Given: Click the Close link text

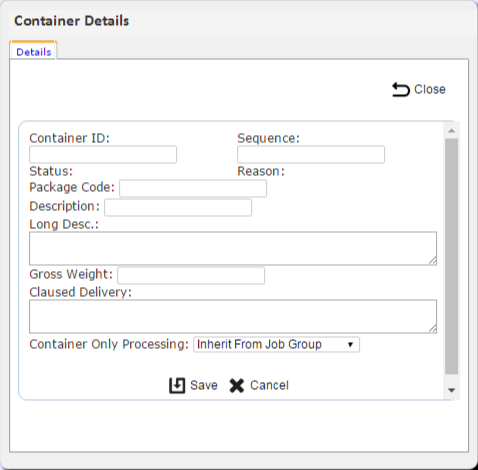Looking at the screenshot, I should point(430,90).
